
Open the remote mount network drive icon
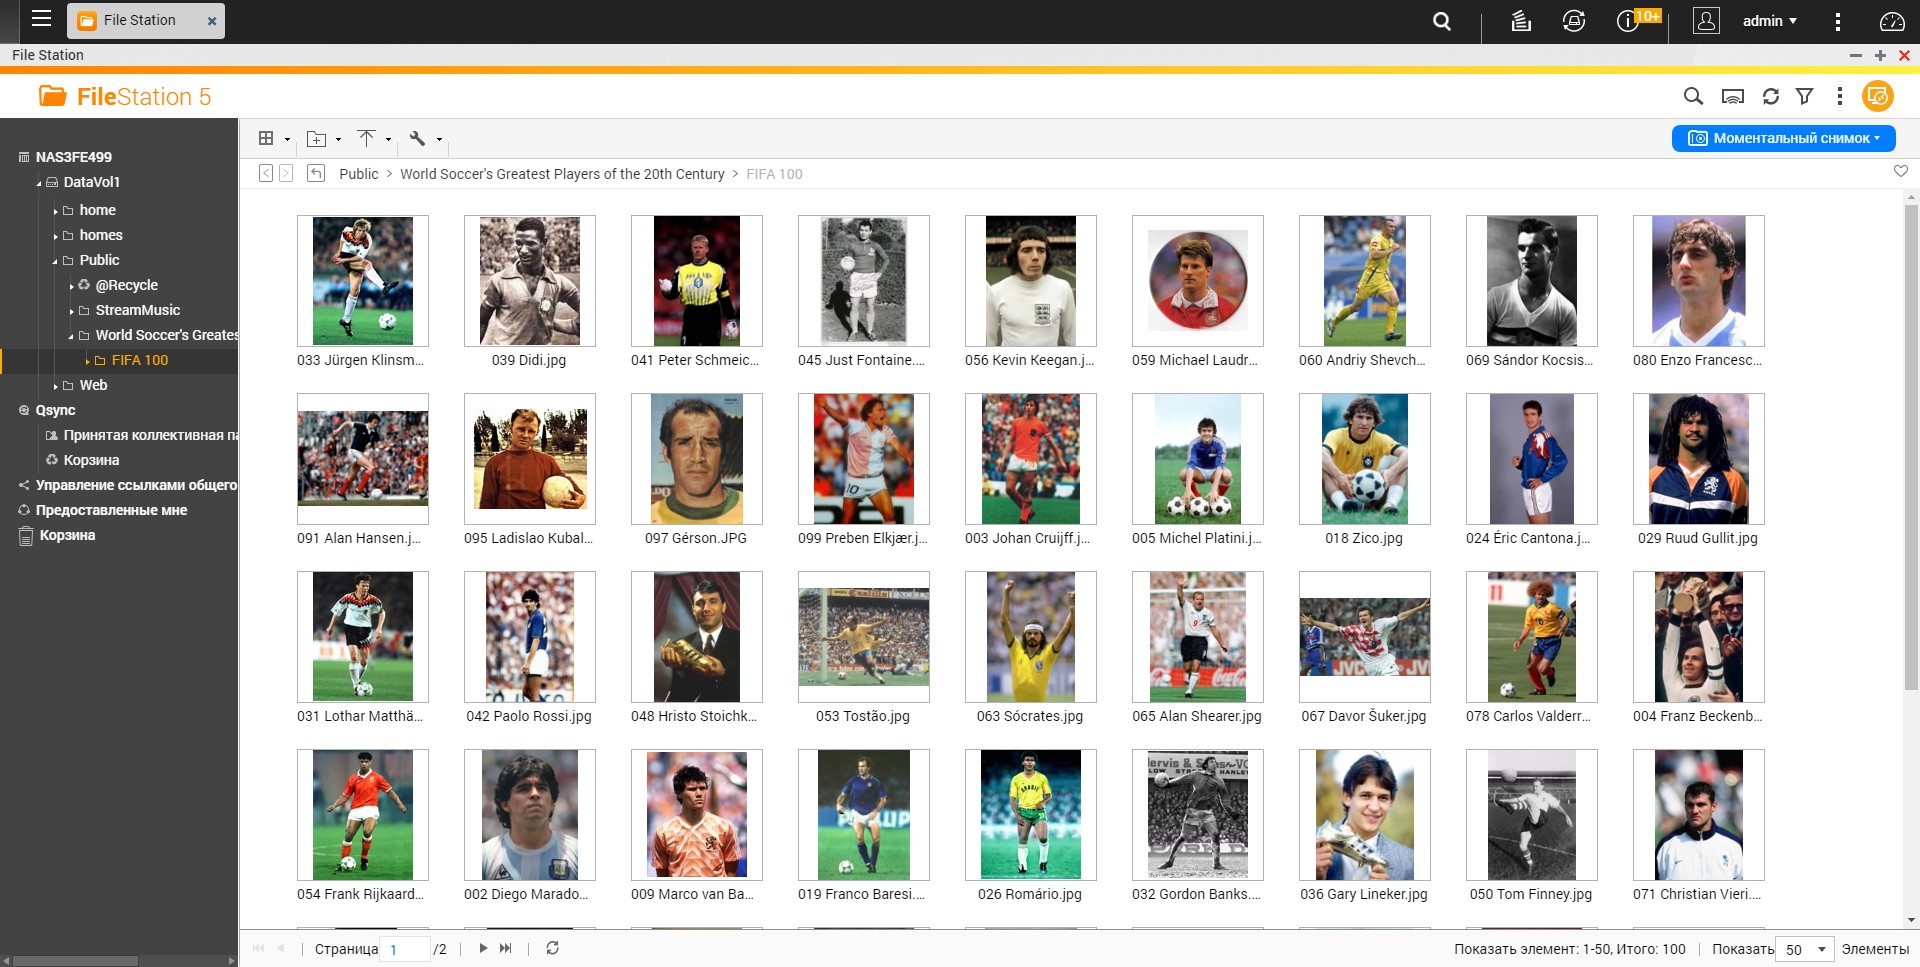pyautogui.click(x=1732, y=96)
